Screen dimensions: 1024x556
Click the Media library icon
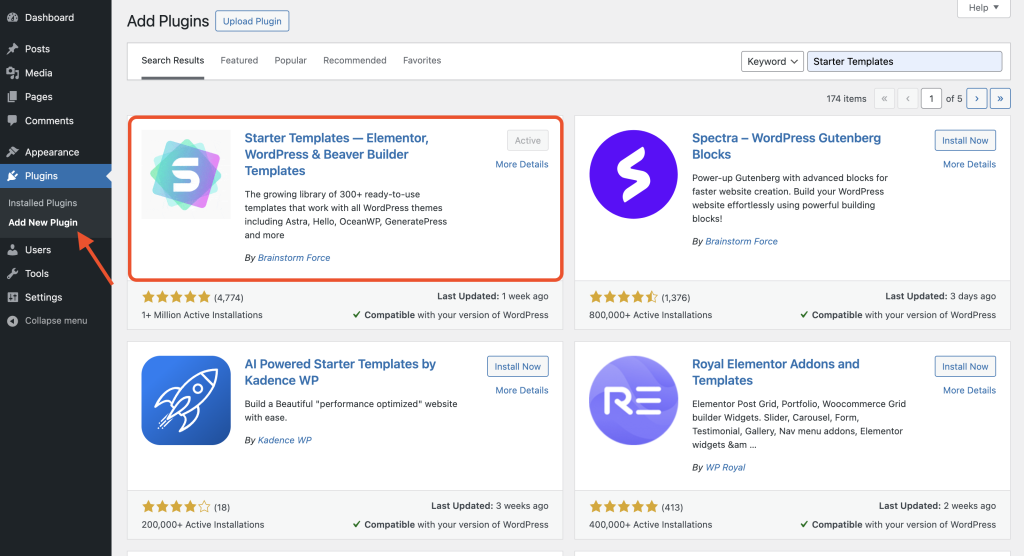coord(12,73)
